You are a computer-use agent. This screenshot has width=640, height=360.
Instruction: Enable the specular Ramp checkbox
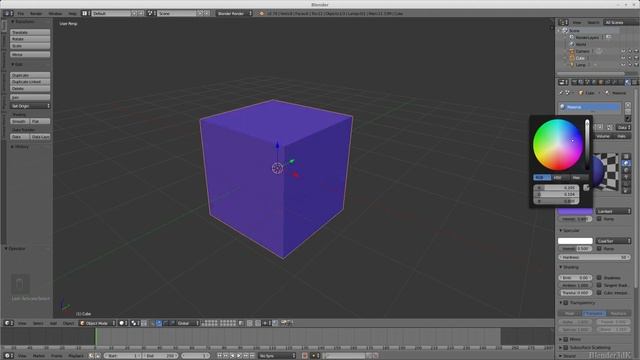click(599, 249)
